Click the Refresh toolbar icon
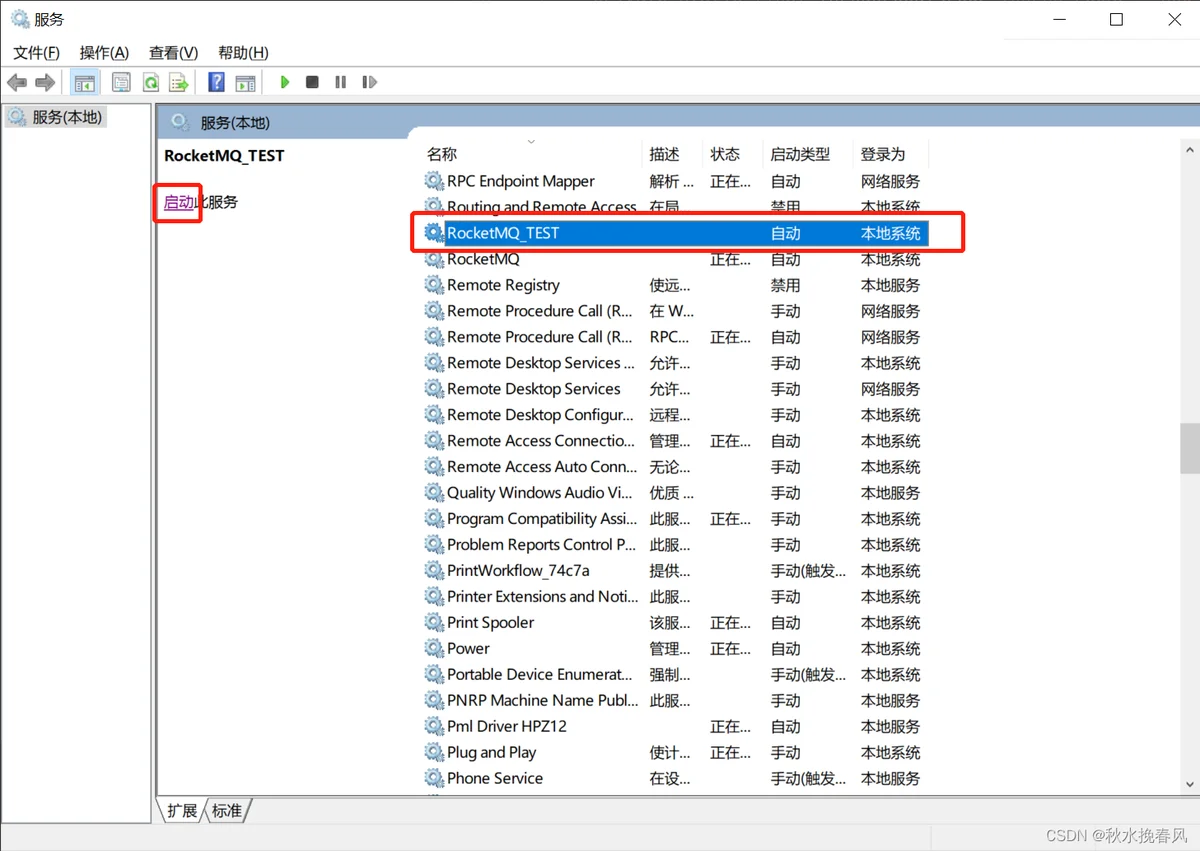The width and height of the screenshot is (1200, 851). (151, 82)
